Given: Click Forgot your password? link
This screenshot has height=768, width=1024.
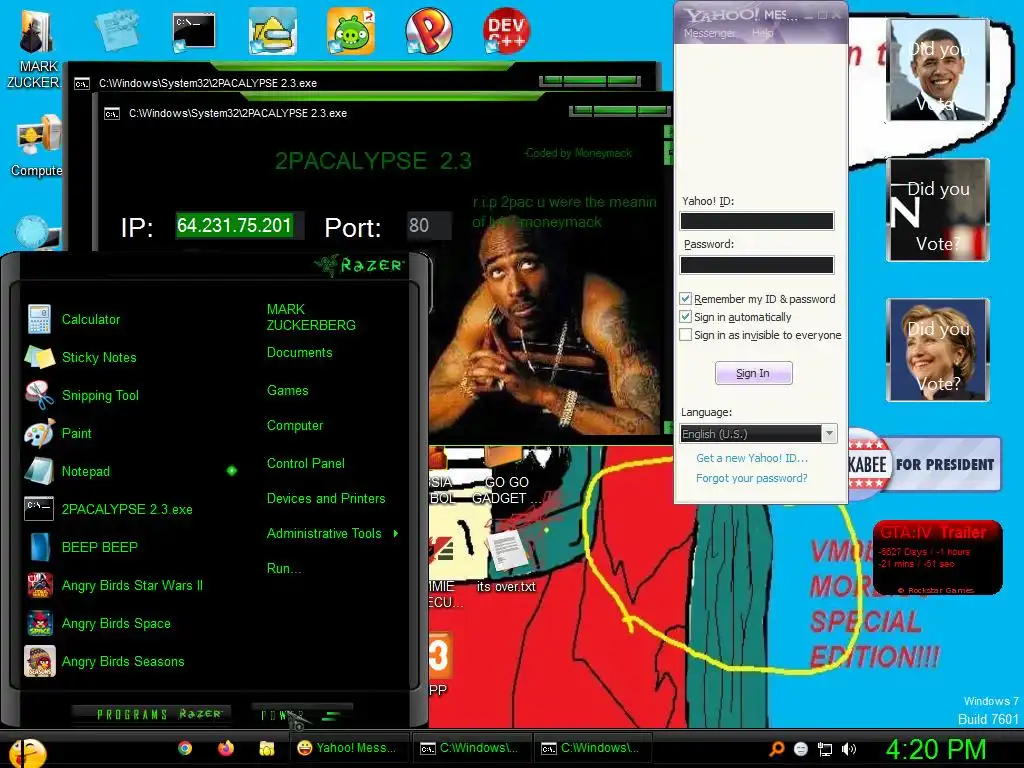Looking at the screenshot, I should coord(752,478).
